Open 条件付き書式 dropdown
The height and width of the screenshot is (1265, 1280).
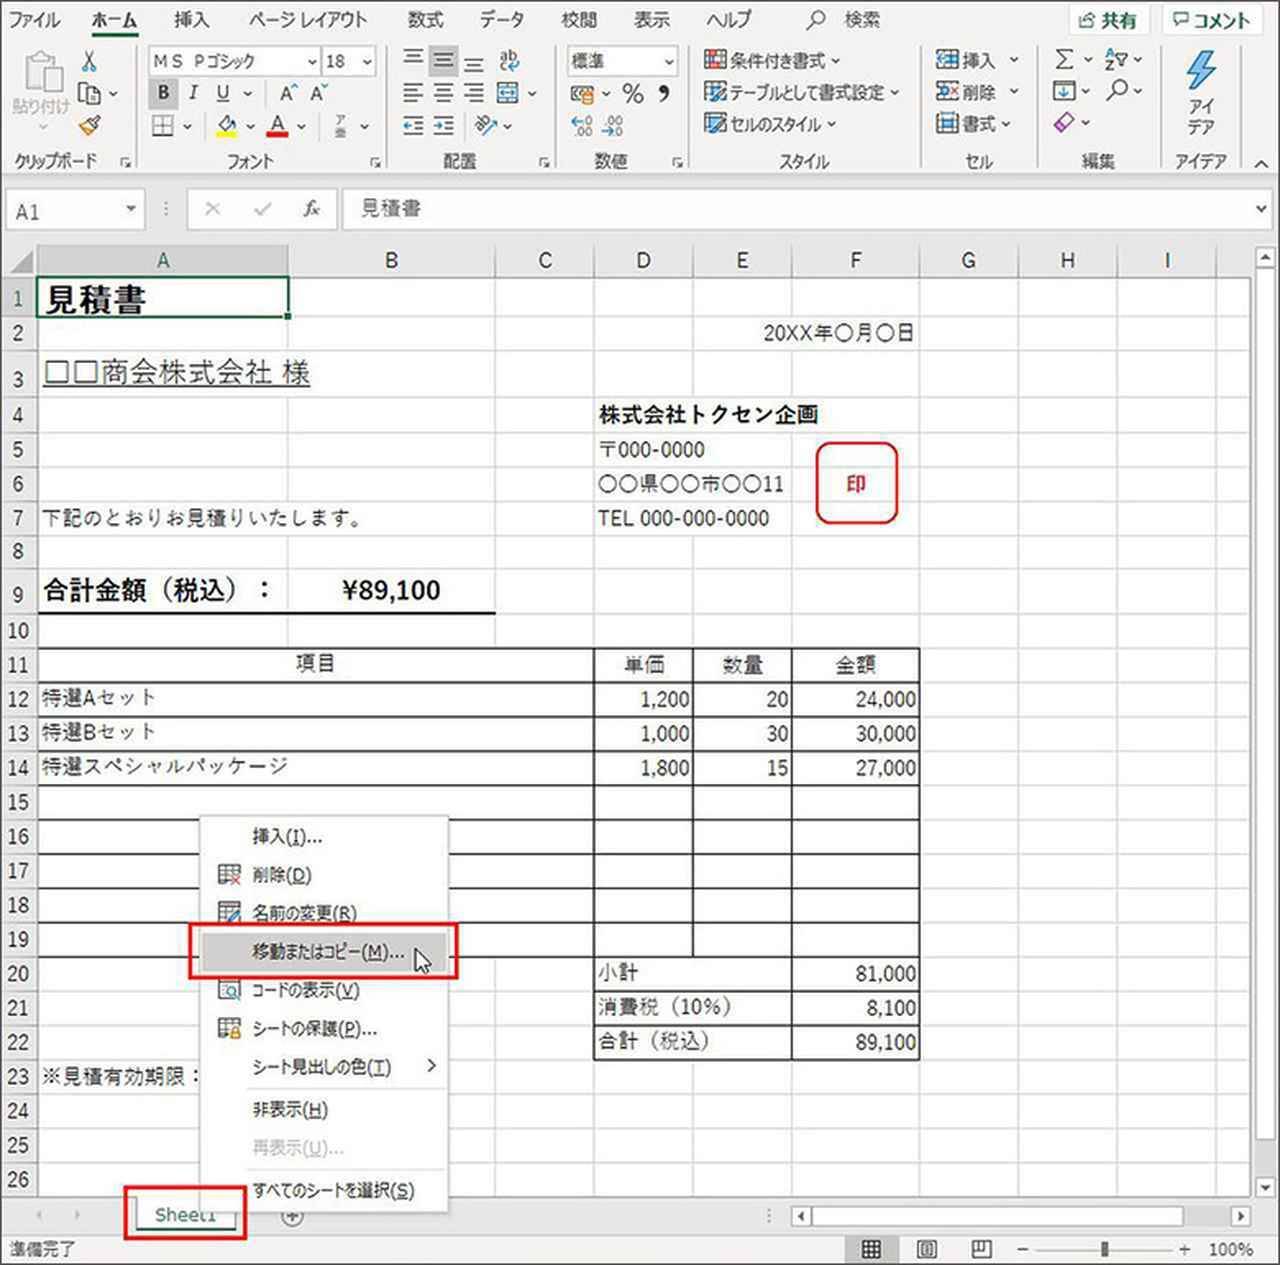click(x=772, y=61)
